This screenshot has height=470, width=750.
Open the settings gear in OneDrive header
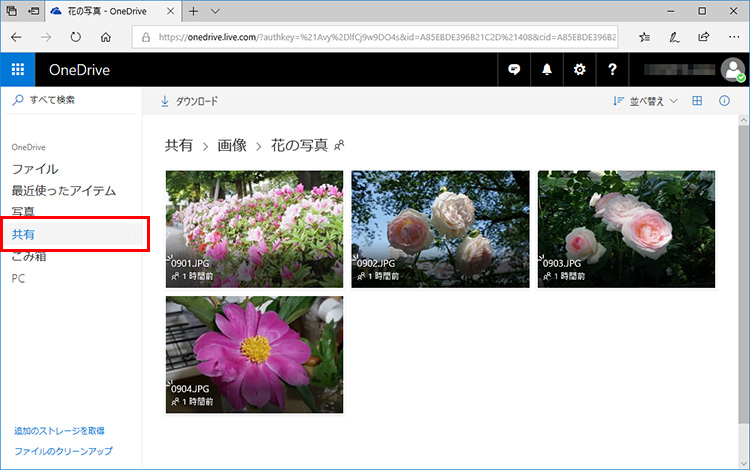[x=579, y=69]
